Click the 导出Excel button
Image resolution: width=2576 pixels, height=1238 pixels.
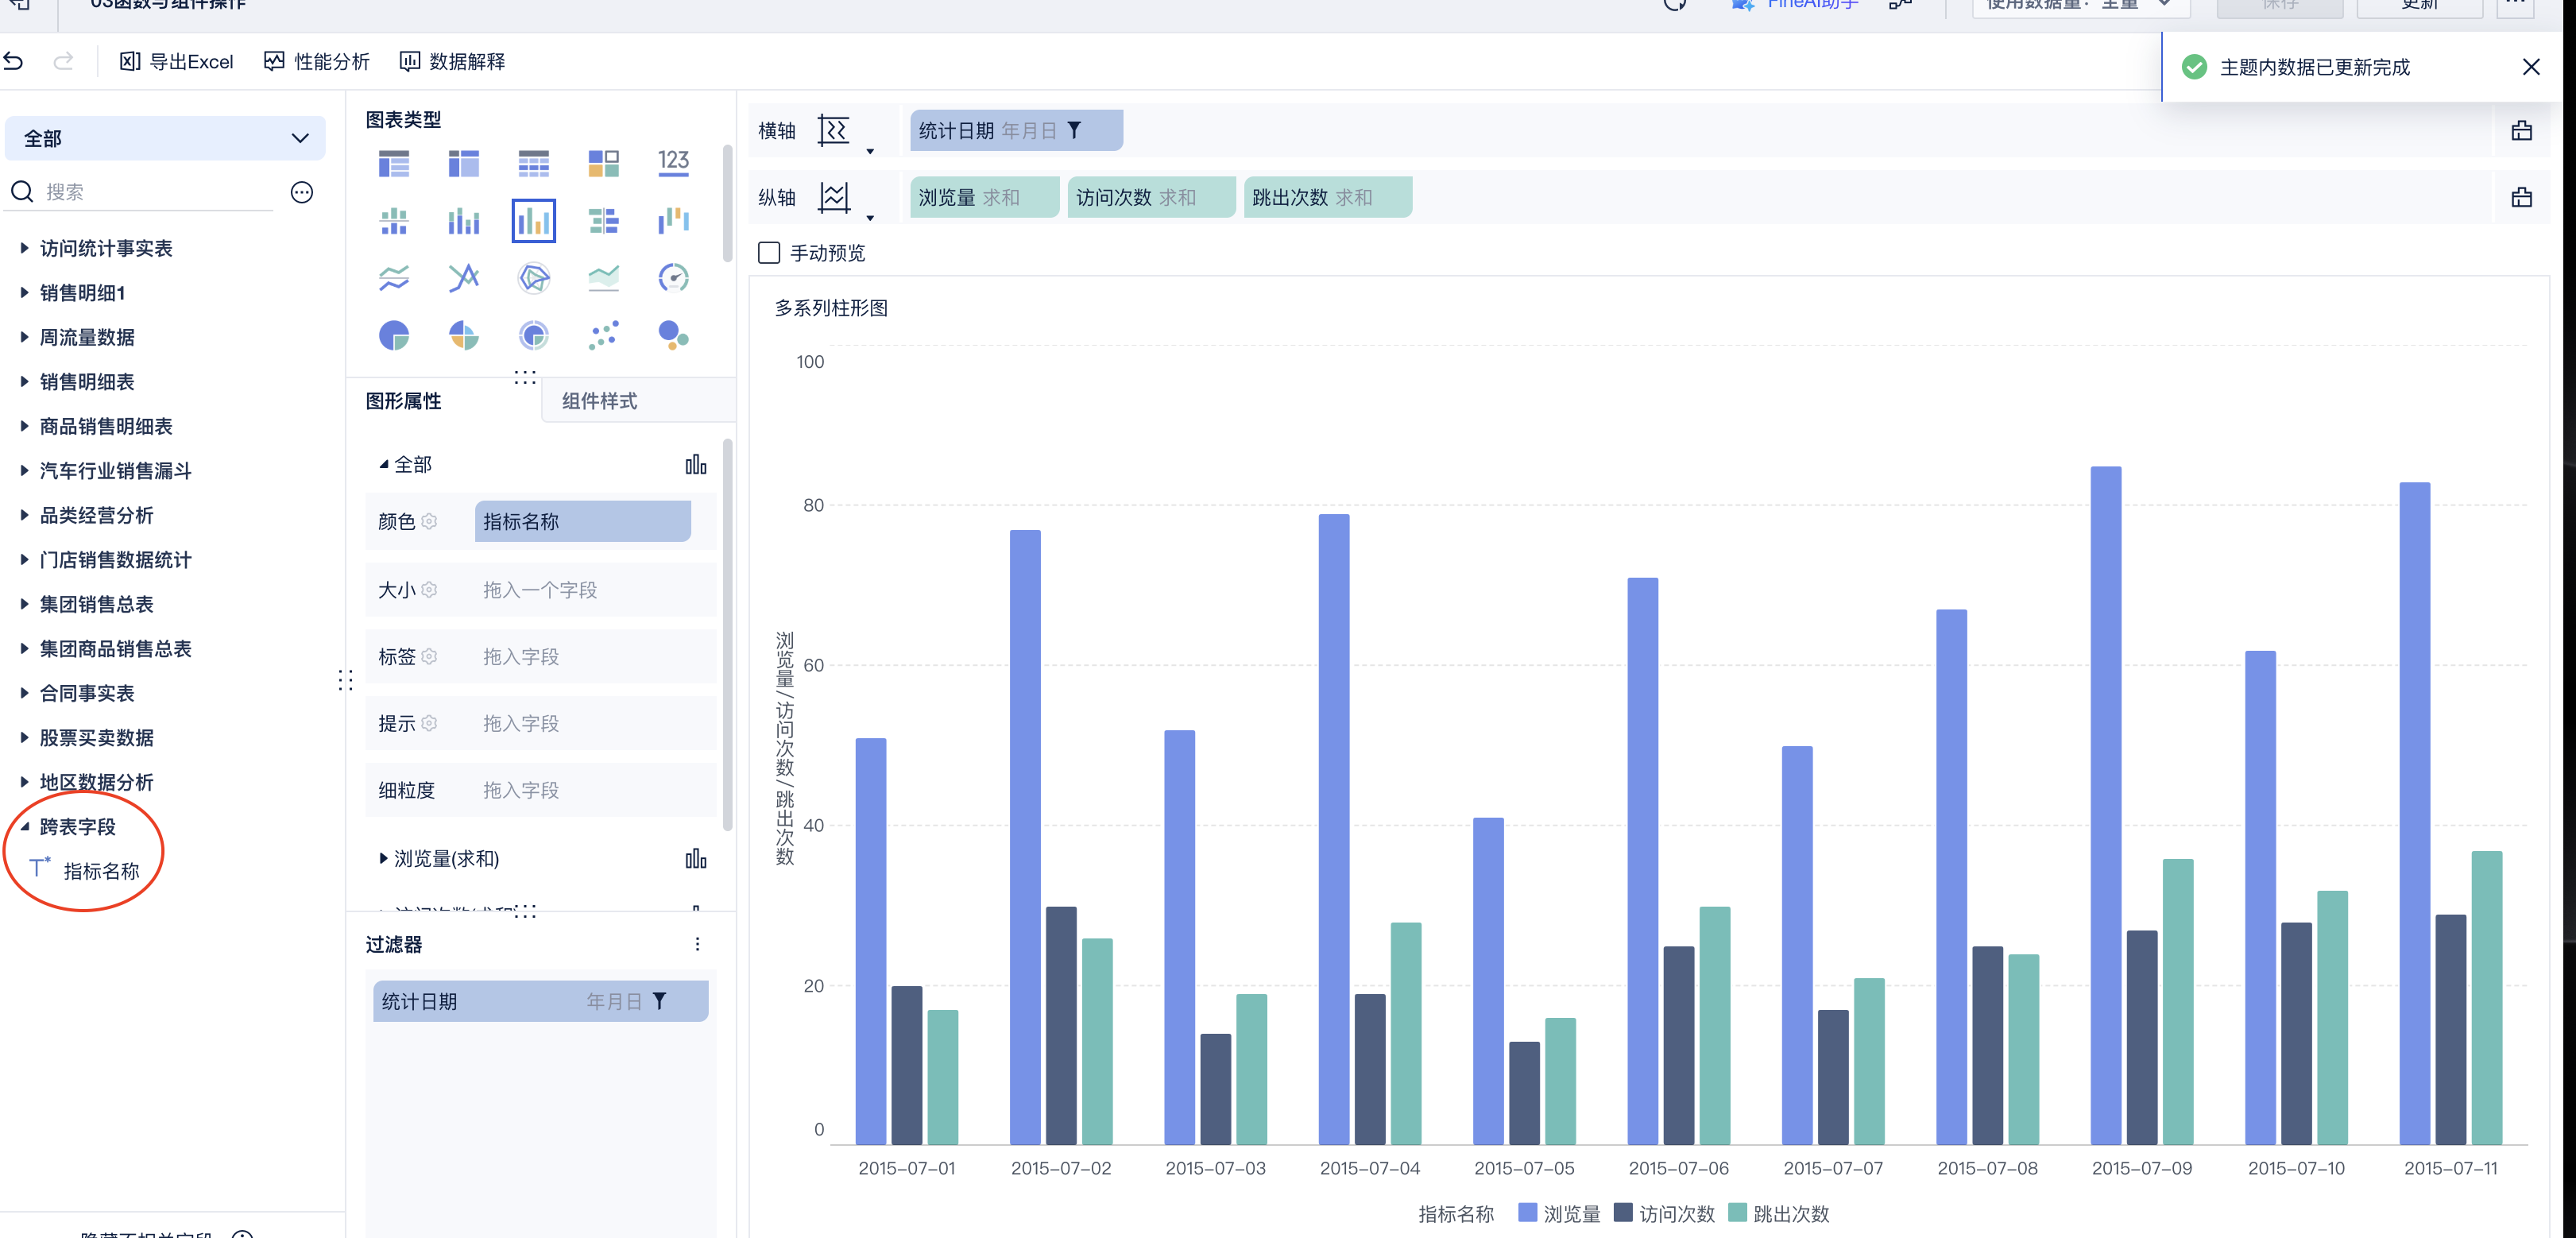coord(176,62)
